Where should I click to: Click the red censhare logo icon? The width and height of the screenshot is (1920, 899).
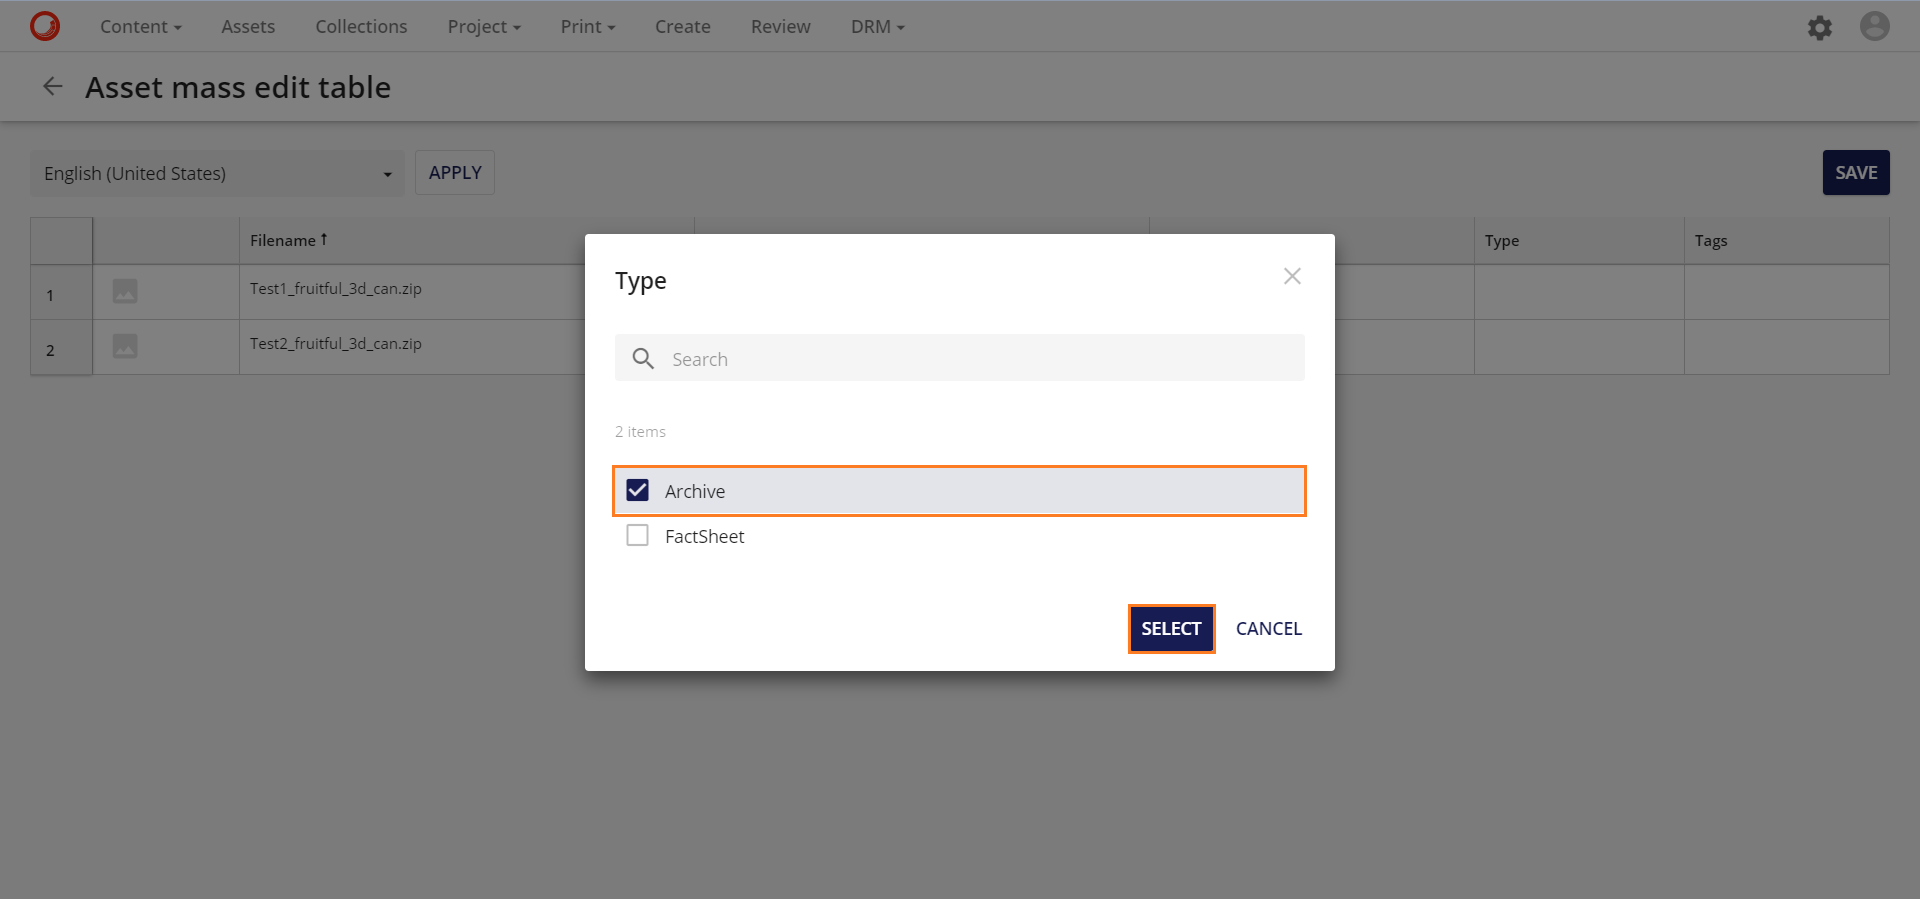(x=45, y=26)
